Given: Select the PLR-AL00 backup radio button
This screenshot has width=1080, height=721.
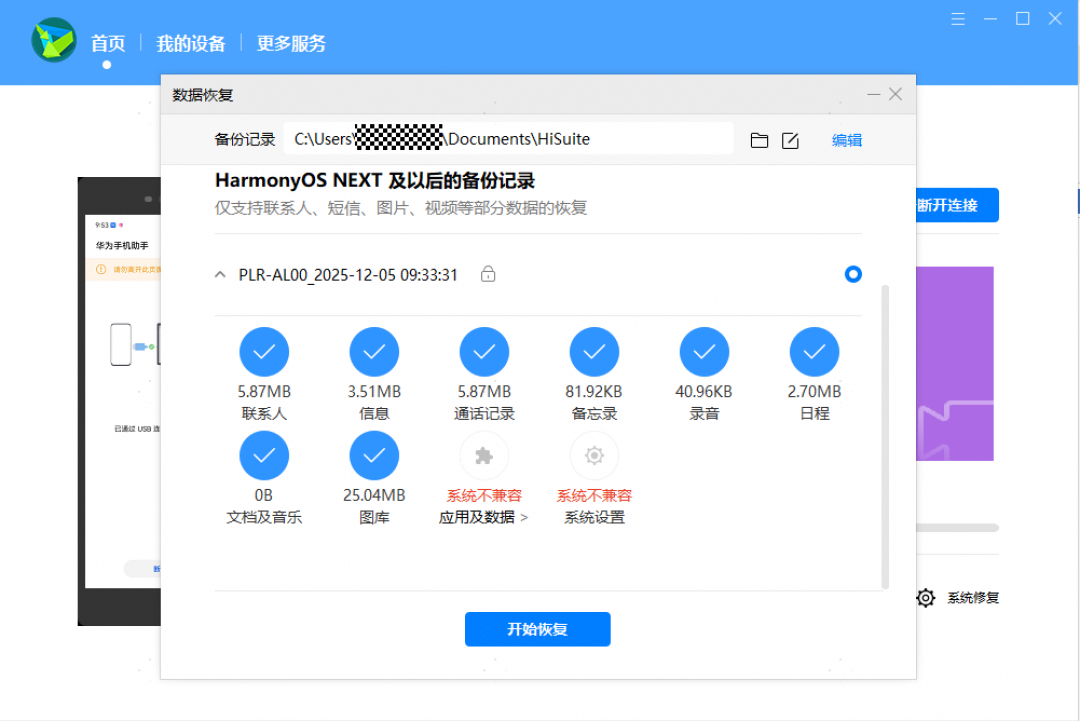Looking at the screenshot, I should point(853,274).
